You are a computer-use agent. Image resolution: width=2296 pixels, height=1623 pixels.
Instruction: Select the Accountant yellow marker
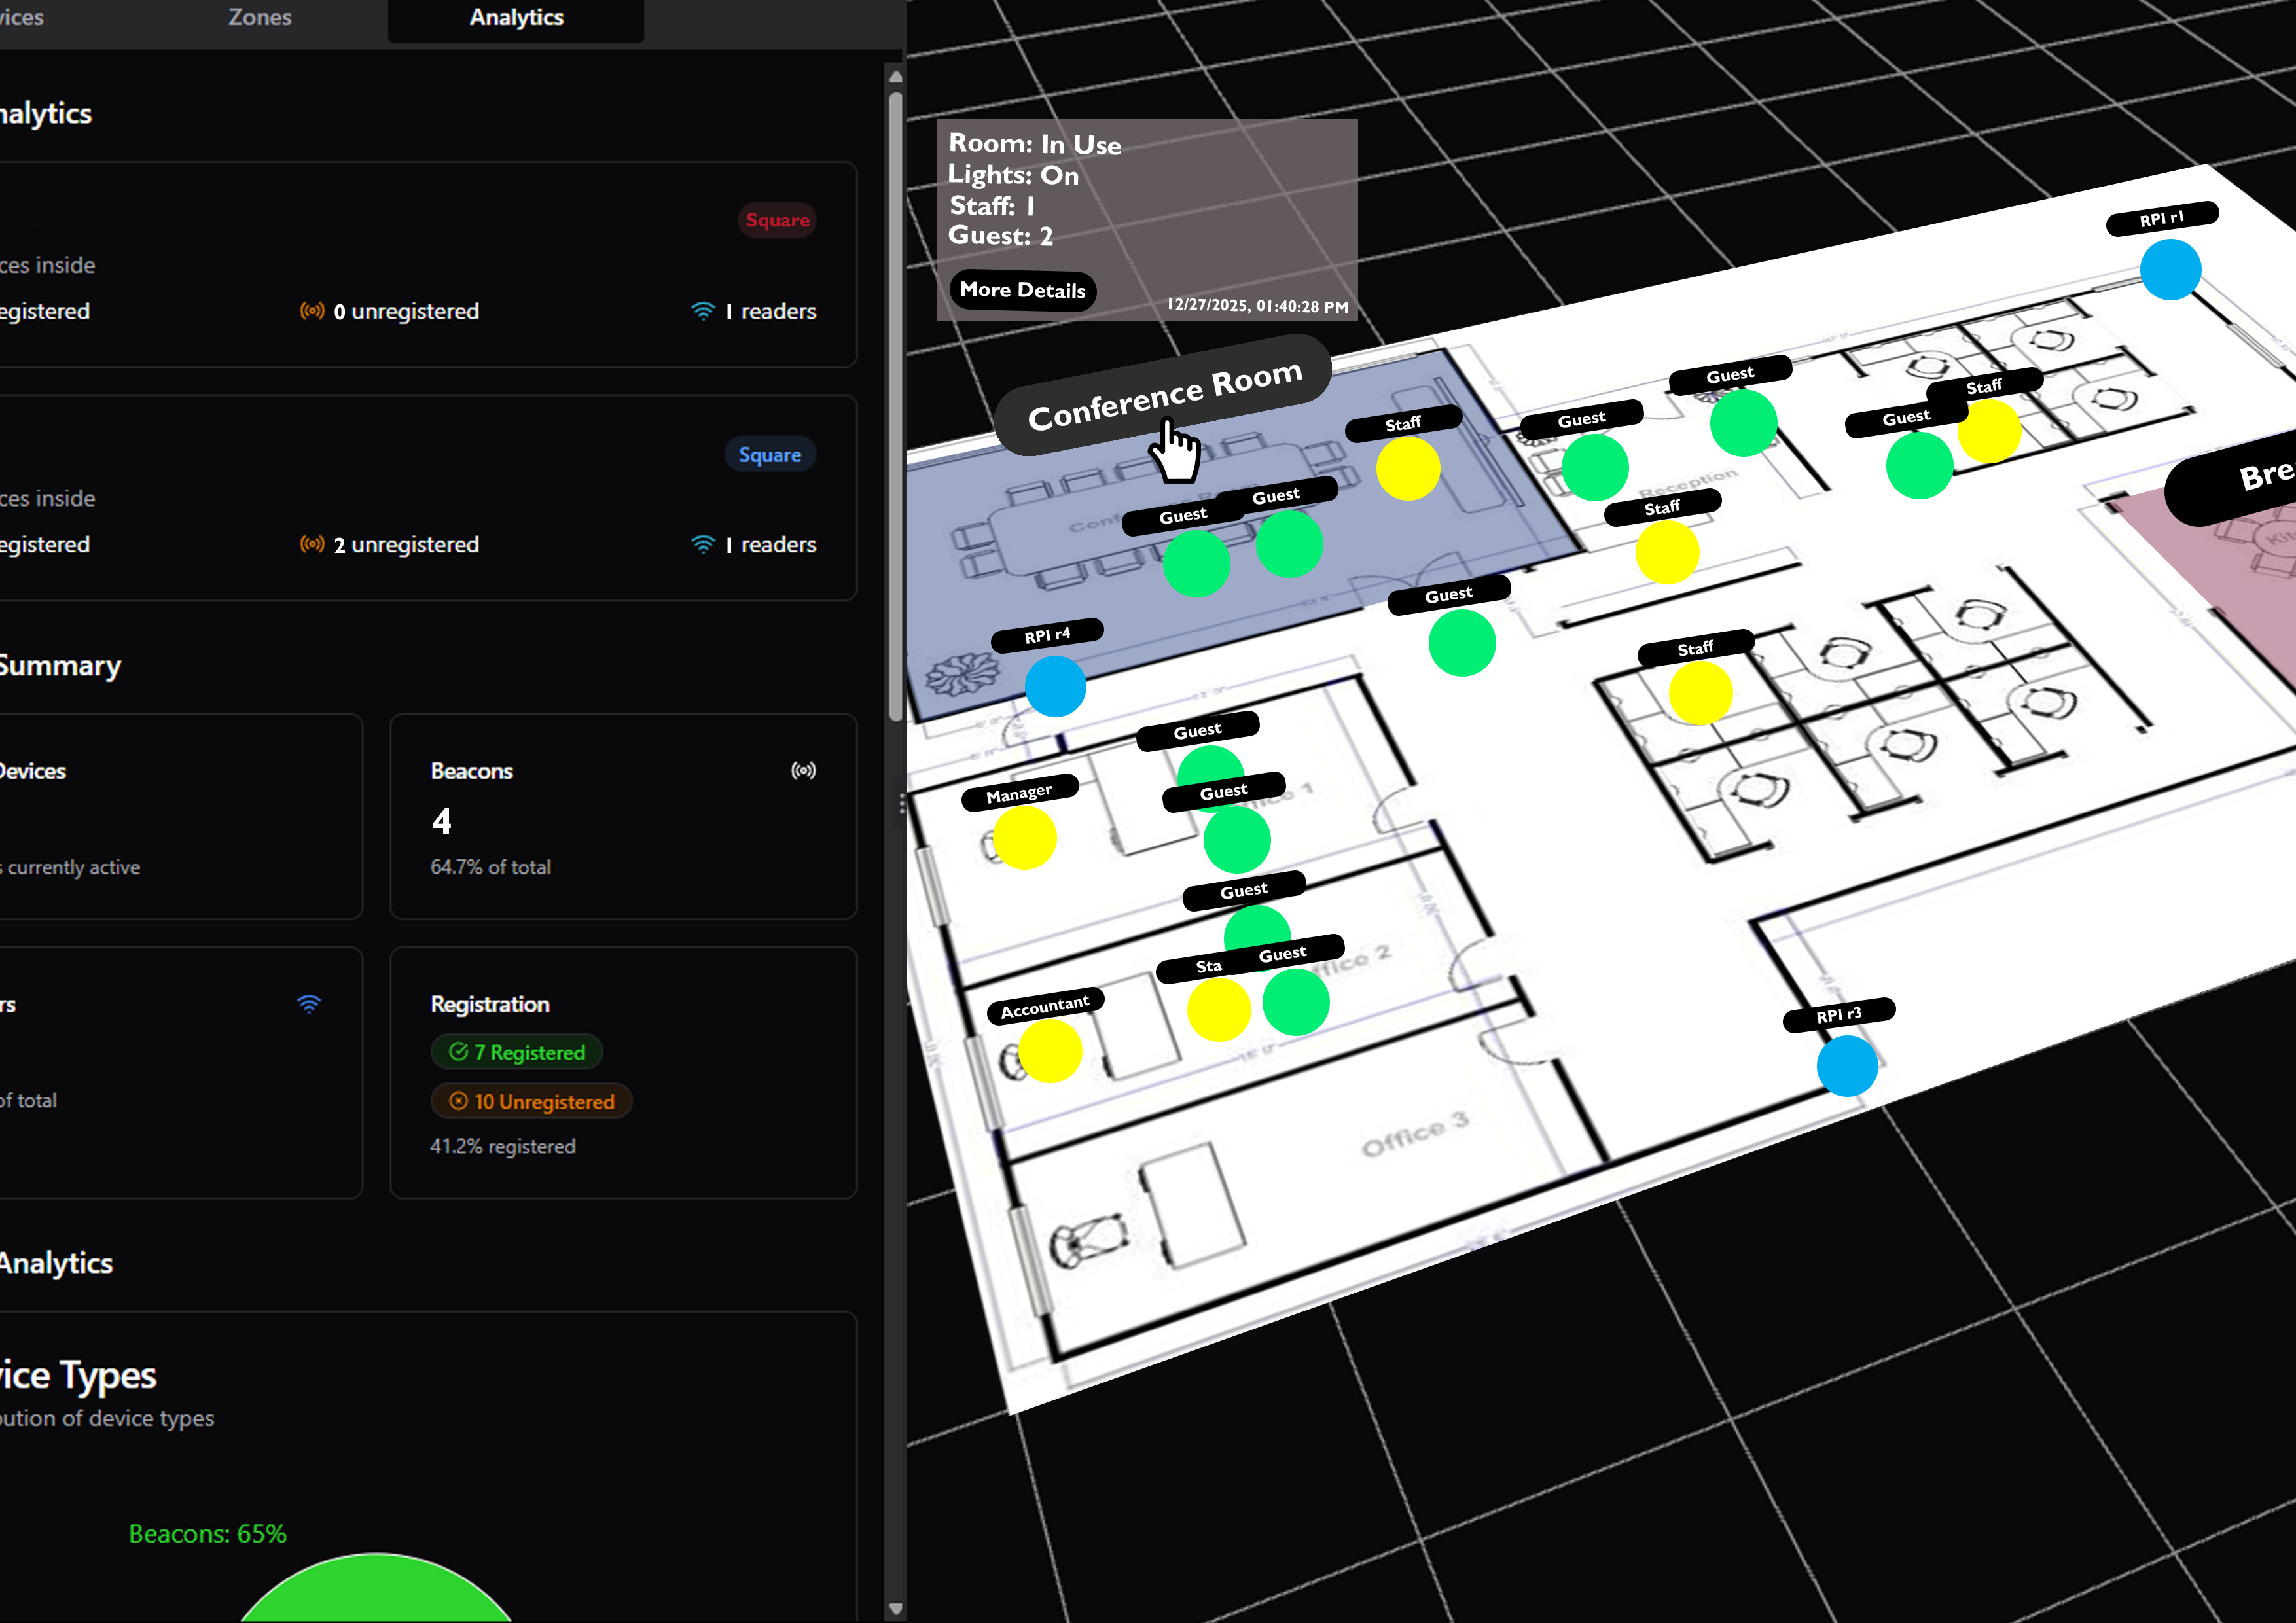pos(1049,1051)
